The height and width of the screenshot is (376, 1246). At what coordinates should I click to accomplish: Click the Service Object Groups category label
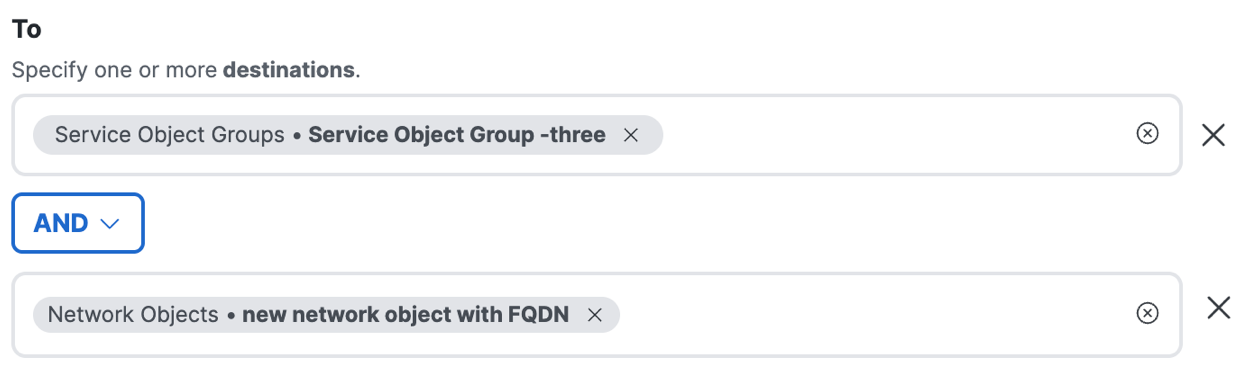(170, 135)
